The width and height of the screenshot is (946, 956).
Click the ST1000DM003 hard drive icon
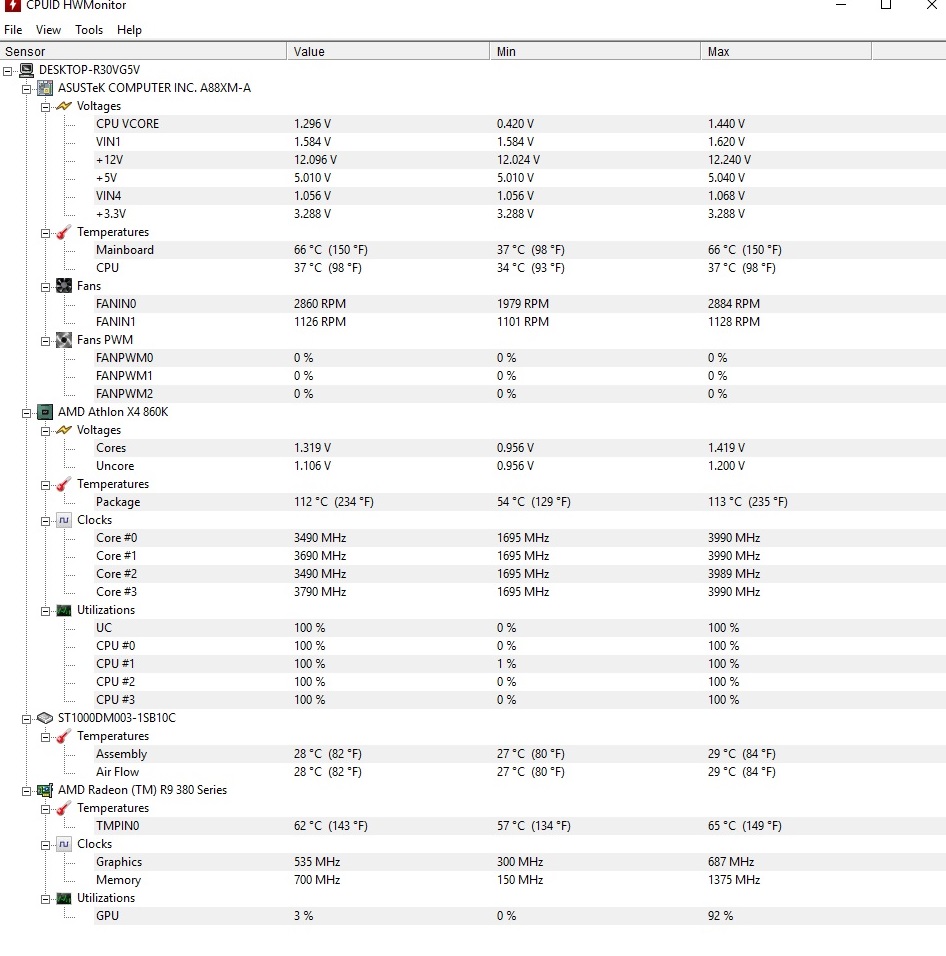click(x=45, y=718)
